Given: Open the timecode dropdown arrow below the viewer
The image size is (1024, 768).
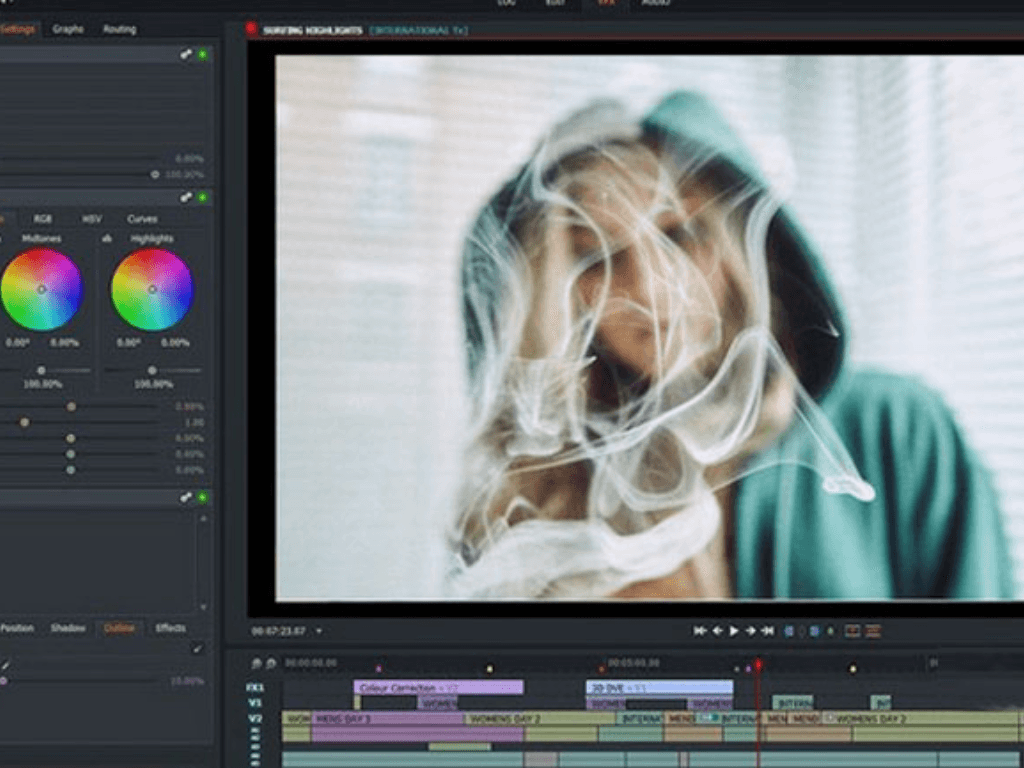Looking at the screenshot, I should tap(319, 631).
